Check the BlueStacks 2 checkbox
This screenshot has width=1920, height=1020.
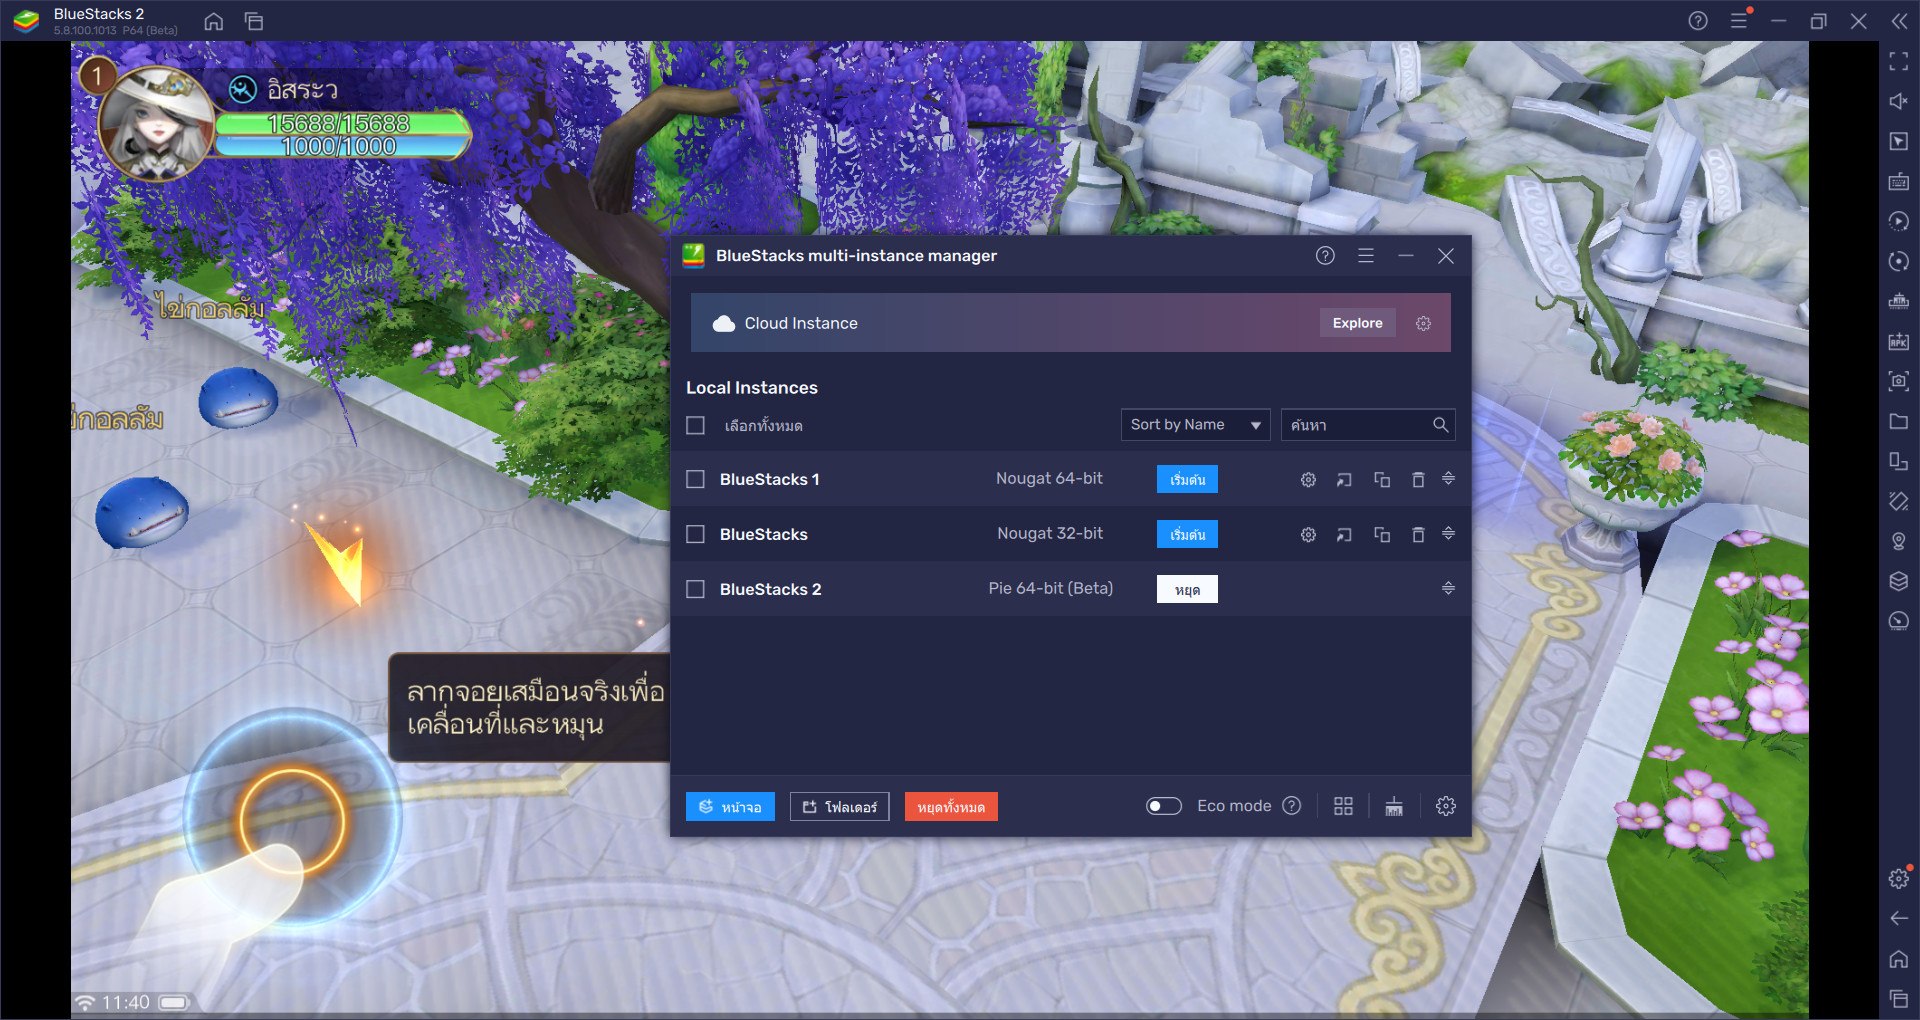click(695, 590)
